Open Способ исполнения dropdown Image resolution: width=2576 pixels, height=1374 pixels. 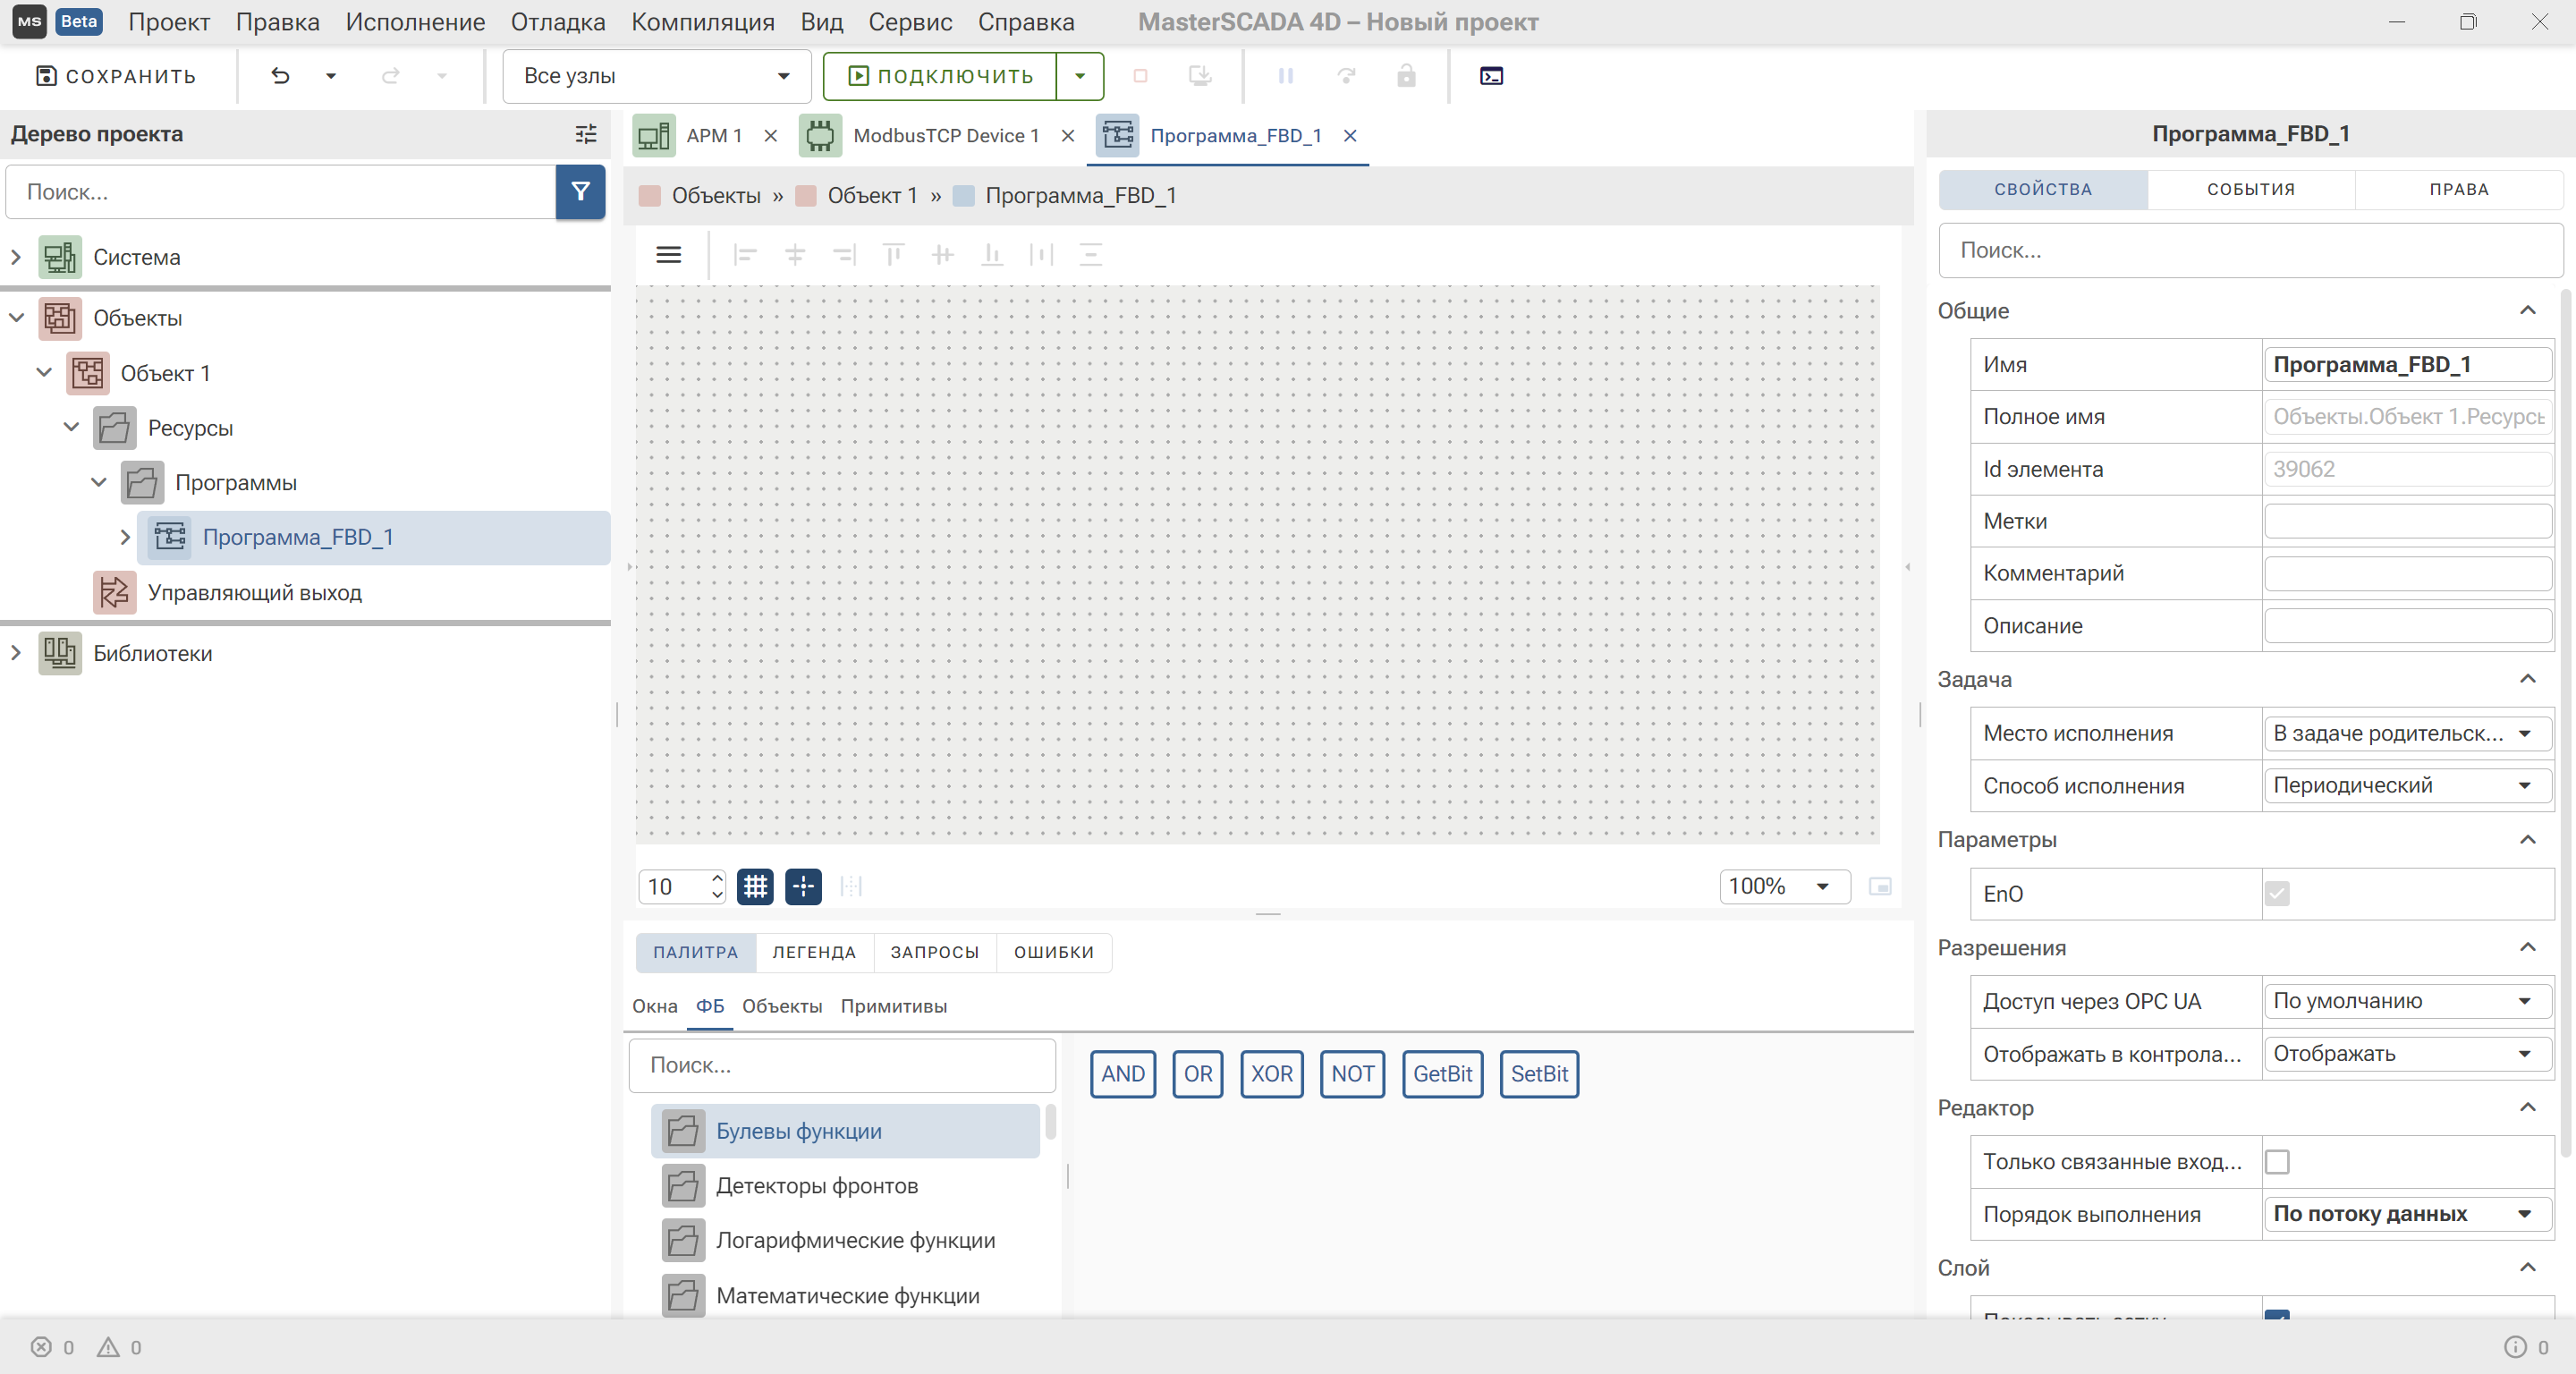2407,785
